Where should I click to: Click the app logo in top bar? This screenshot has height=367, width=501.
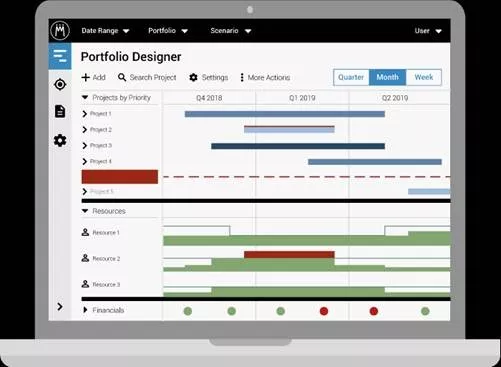(60, 31)
